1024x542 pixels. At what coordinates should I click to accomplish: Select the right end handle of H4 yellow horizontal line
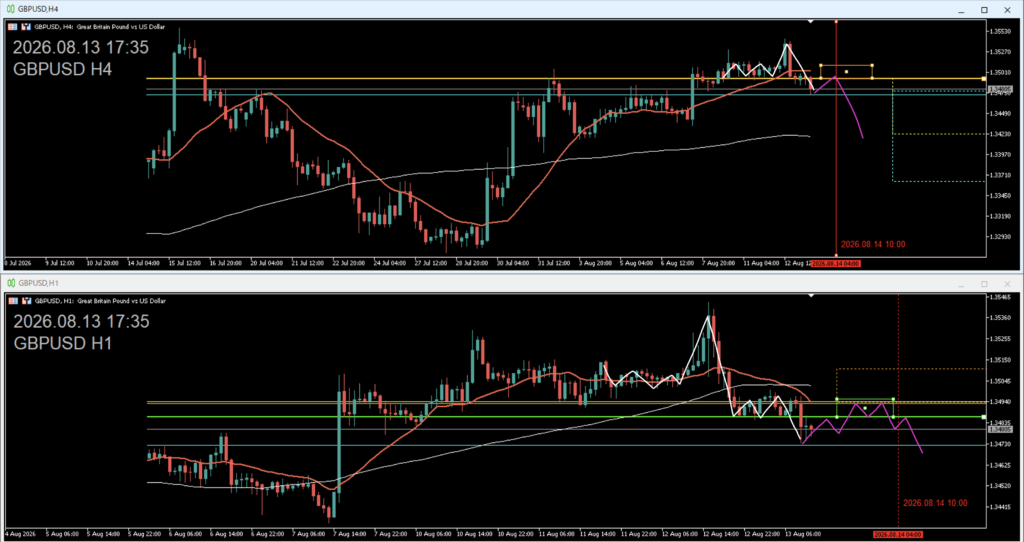tap(984, 78)
